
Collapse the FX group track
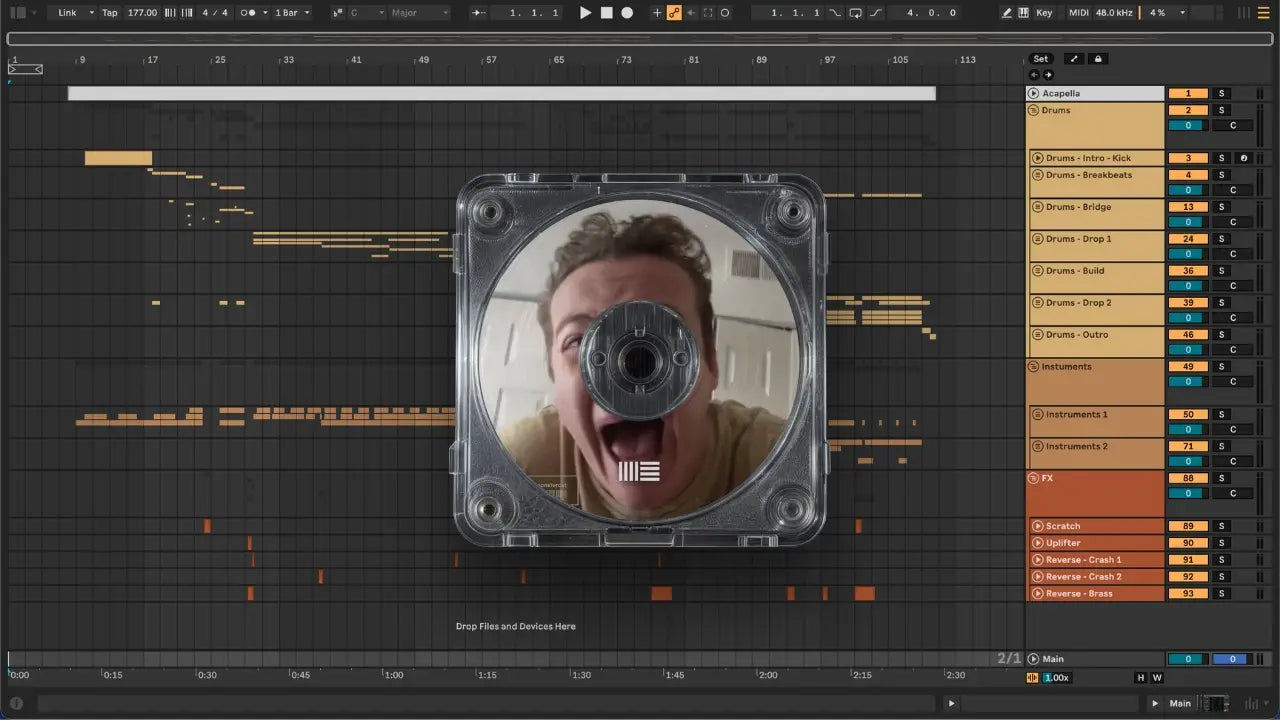tap(1034, 479)
